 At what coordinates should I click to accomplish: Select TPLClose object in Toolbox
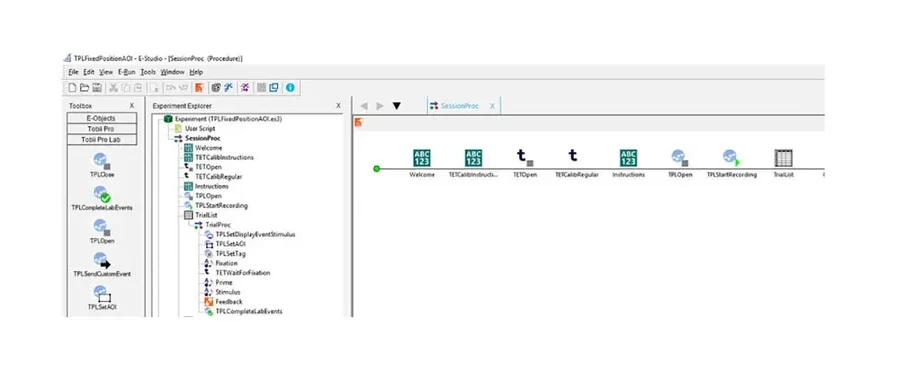pyautogui.click(x=102, y=164)
